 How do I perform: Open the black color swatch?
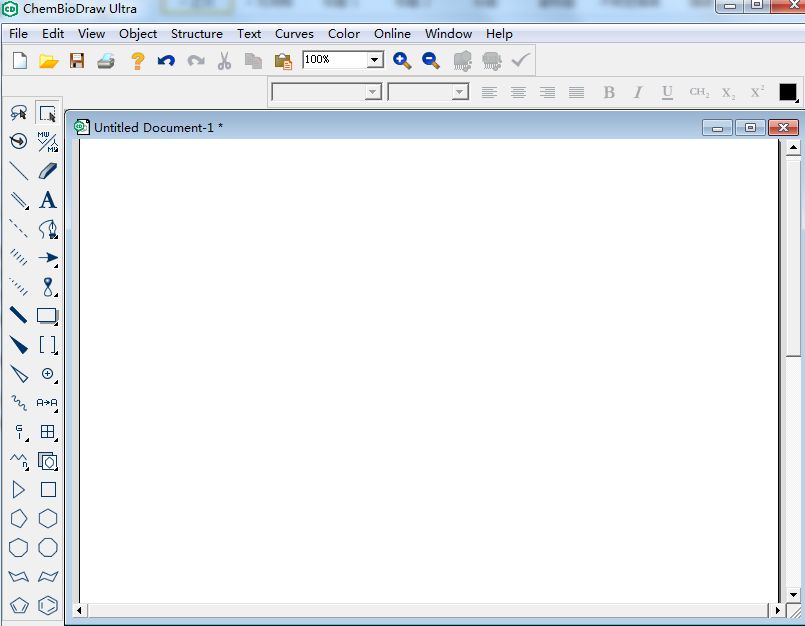[x=788, y=92]
